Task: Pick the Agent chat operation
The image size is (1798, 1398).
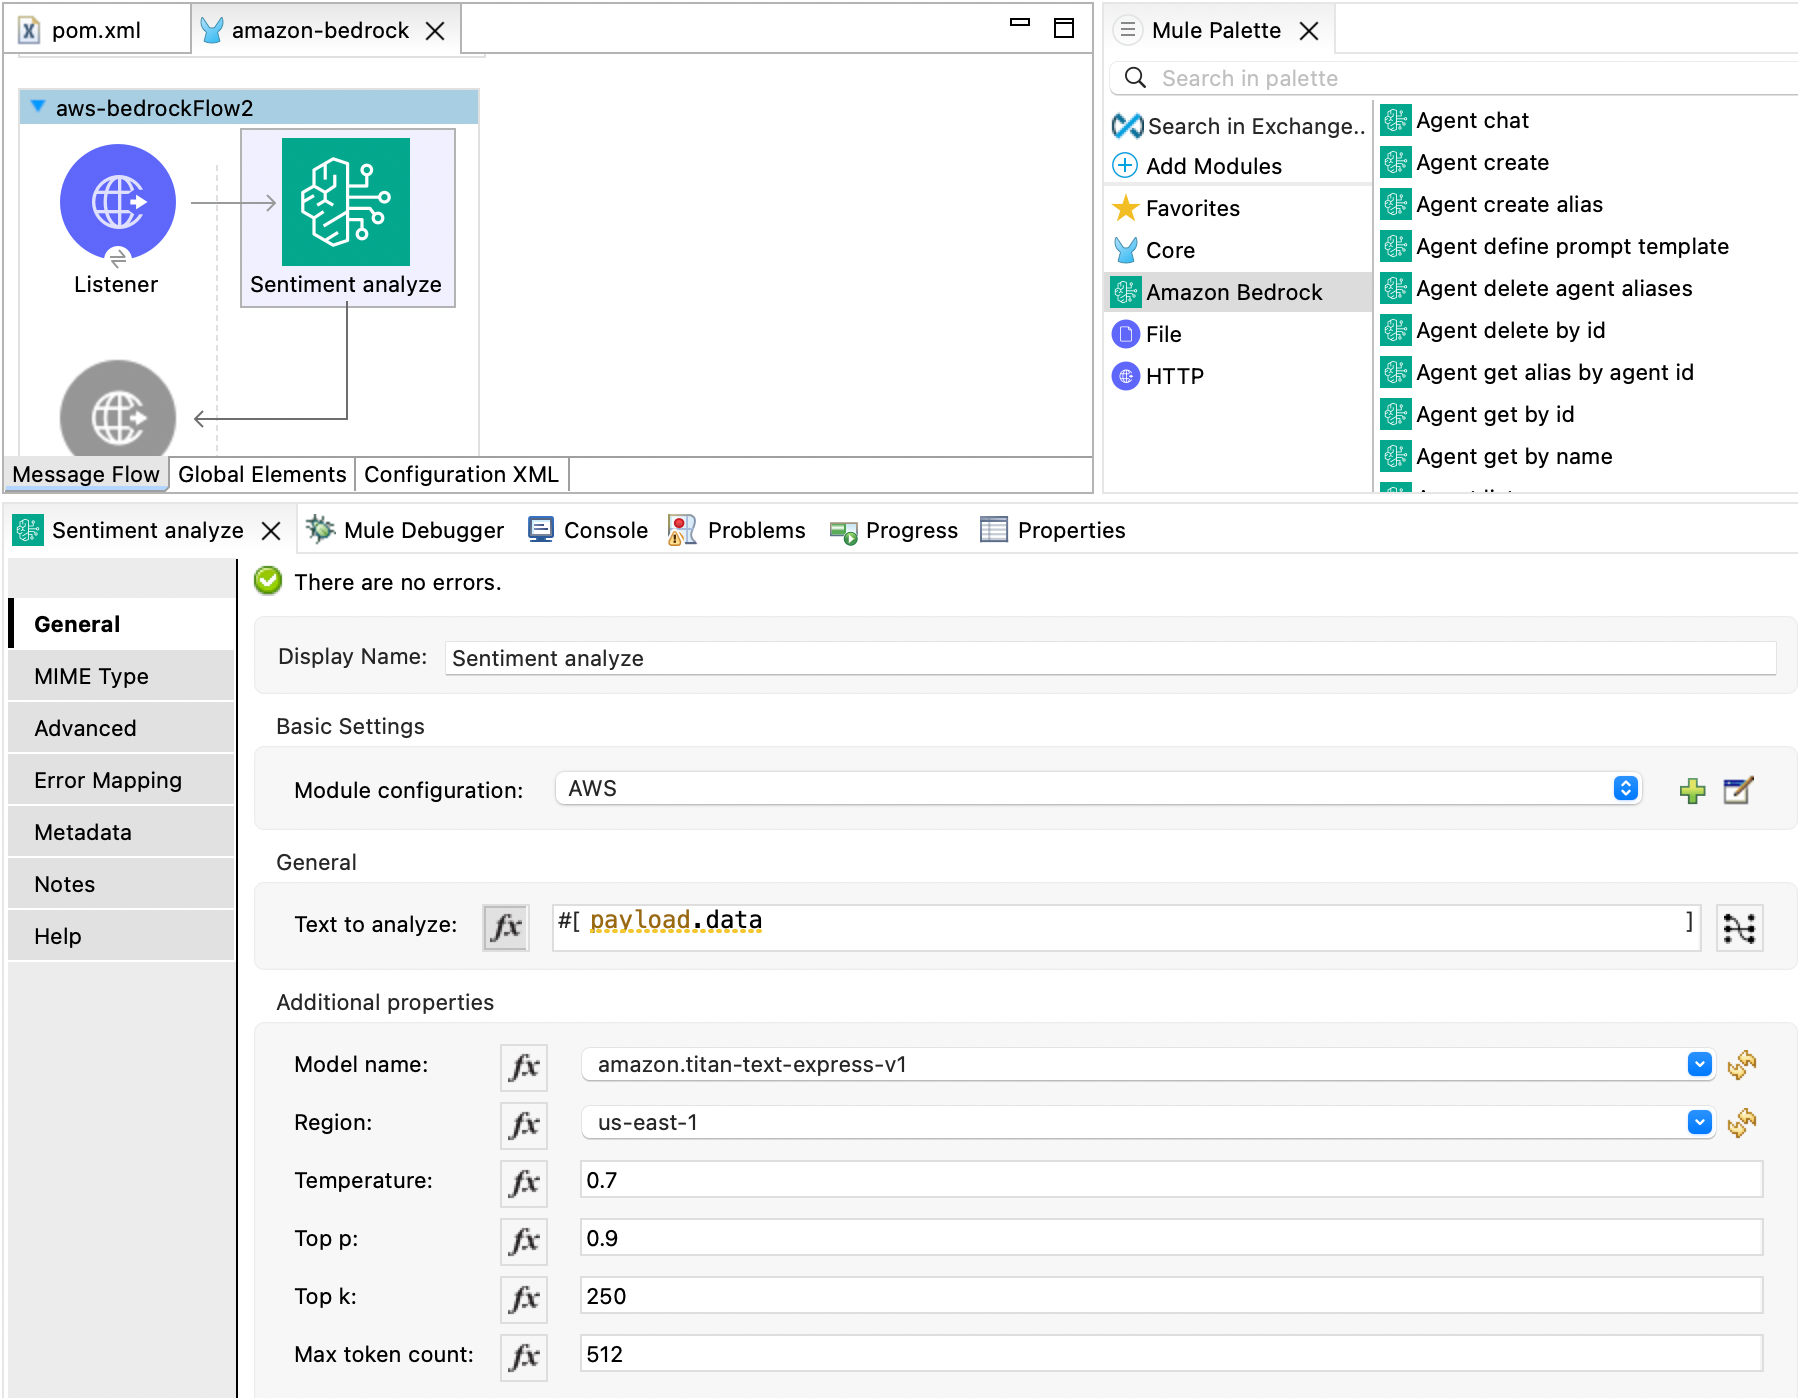Action: [x=1456, y=120]
